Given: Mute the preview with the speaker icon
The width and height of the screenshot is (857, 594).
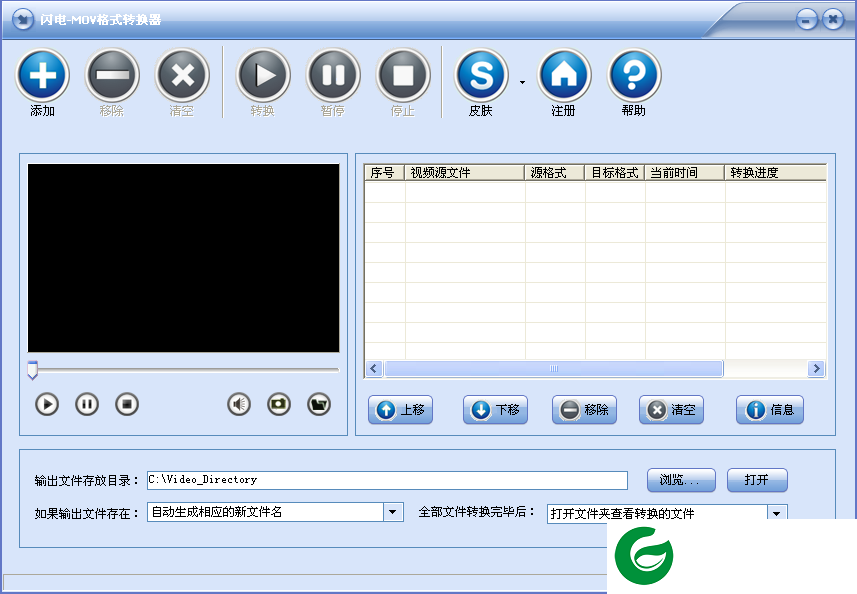Looking at the screenshot, I should click(239, 404).
